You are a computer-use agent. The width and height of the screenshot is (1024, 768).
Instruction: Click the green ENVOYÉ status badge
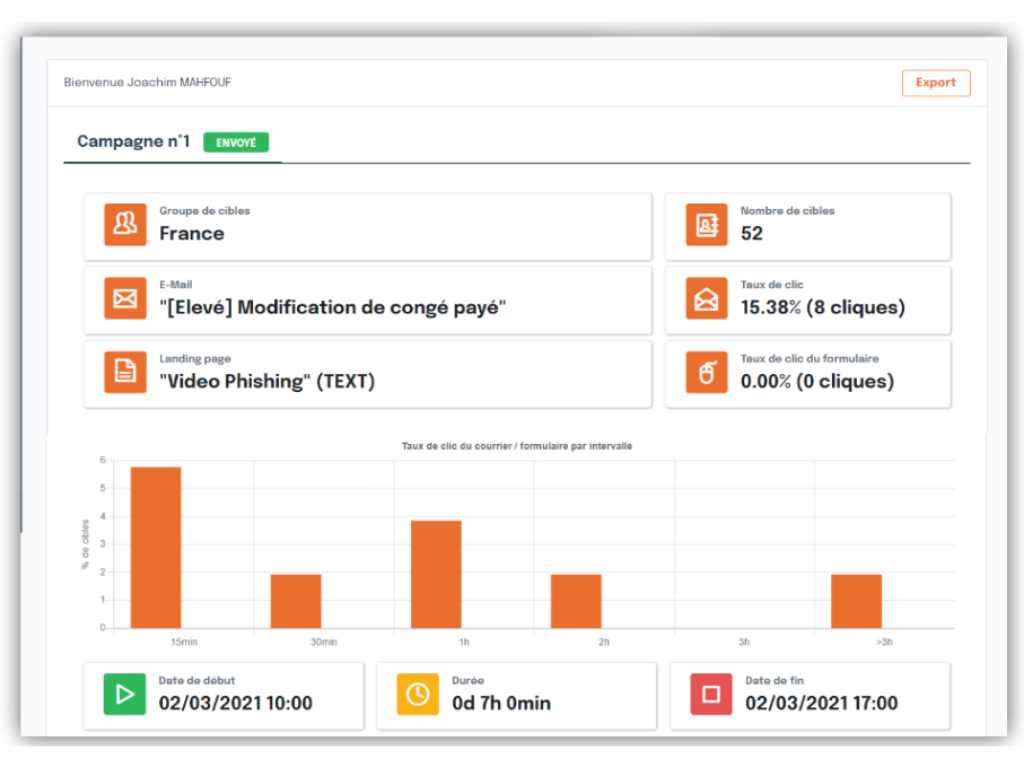click(x=236, y=142)
